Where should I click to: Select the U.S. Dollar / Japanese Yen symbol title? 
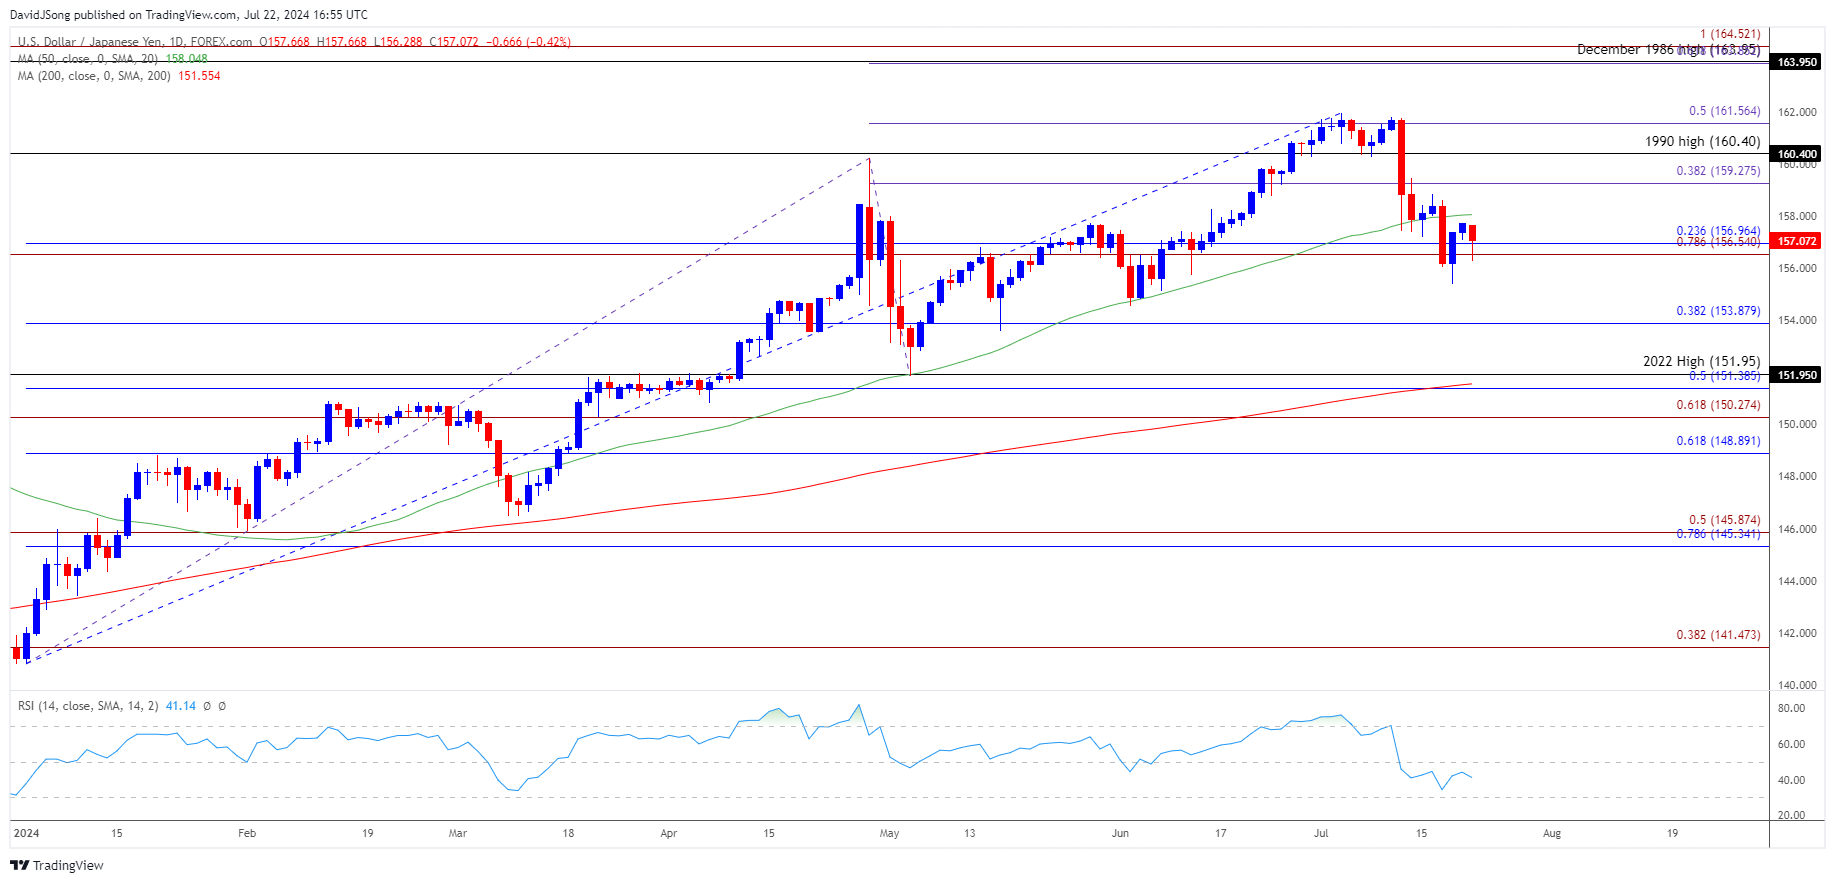coord(135,42)
